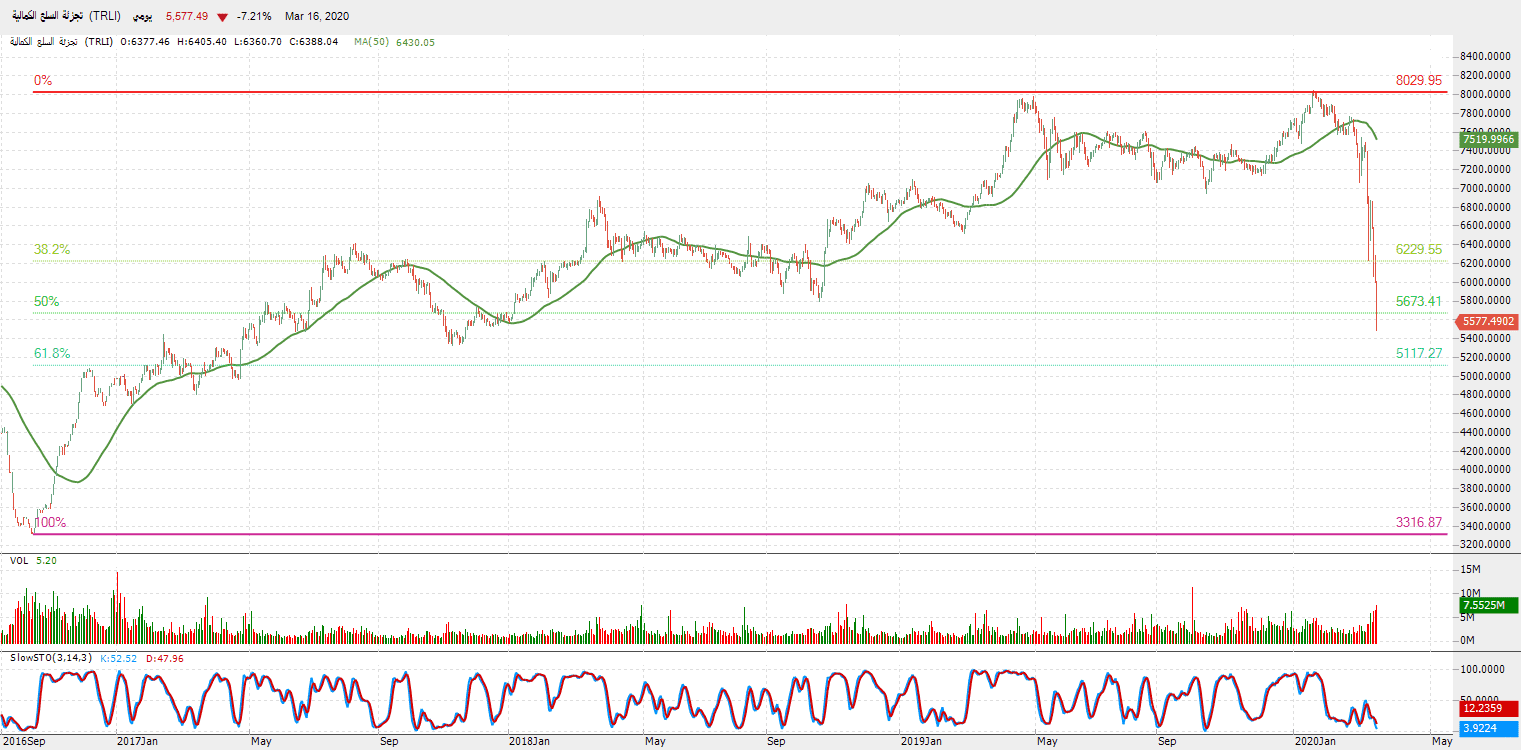The image size is (1521, 750).
Task: Select the VOL indicator label
Action: tap(19, 561)
